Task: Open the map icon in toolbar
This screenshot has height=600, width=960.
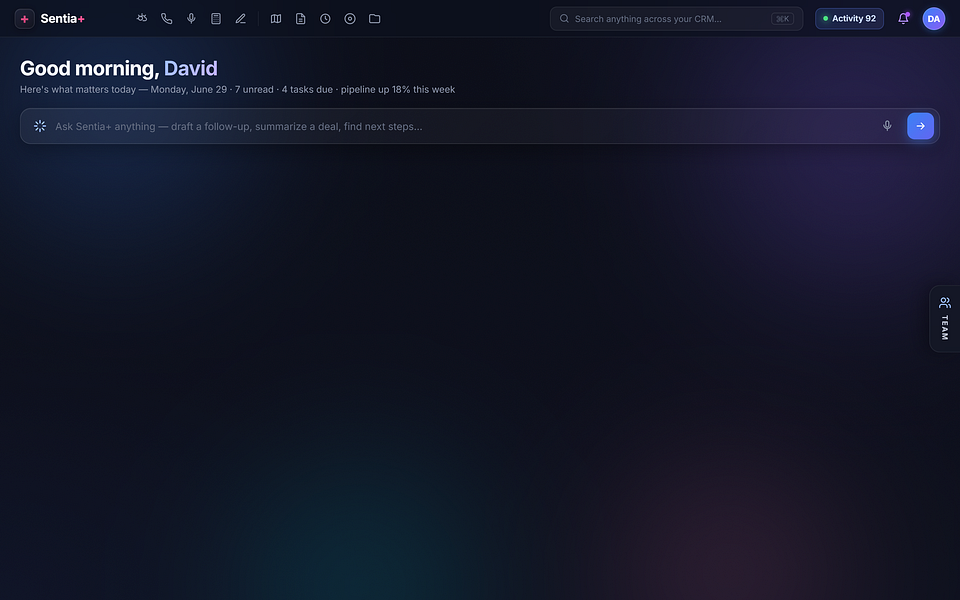Action: (x=276, y=18)
